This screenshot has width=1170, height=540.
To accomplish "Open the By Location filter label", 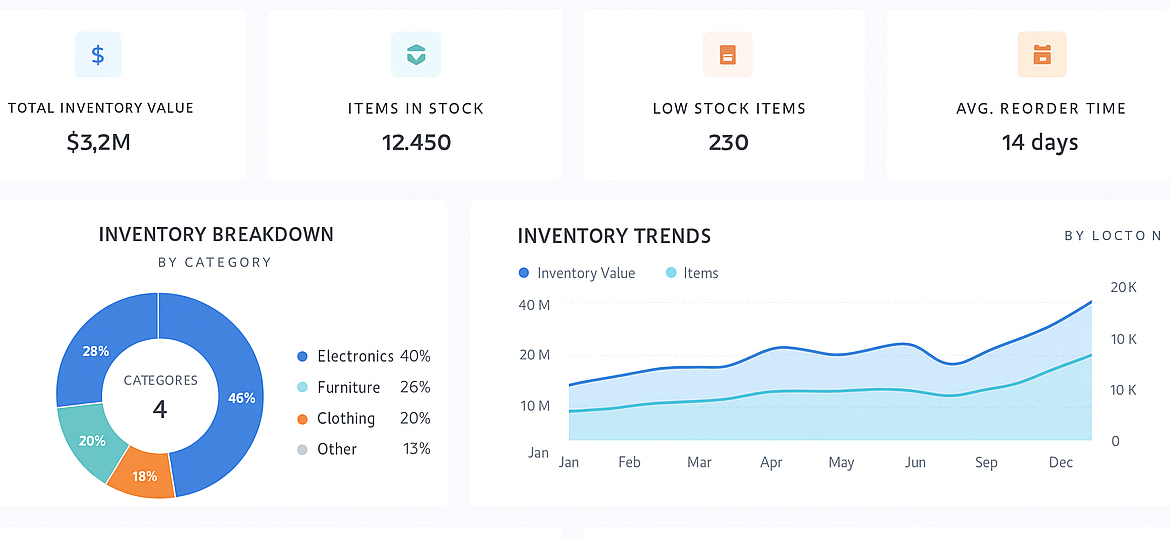I will click(1112, 236).
